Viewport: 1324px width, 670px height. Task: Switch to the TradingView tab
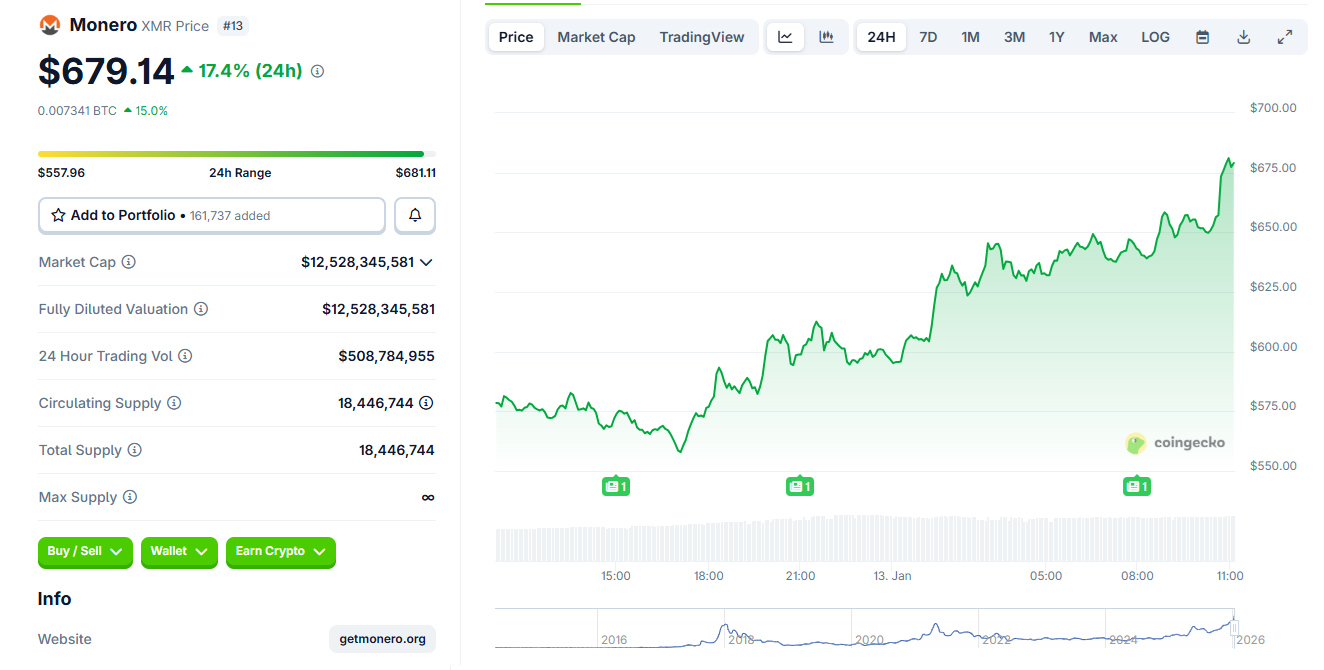pyautogui.click(x=702, y=36)
